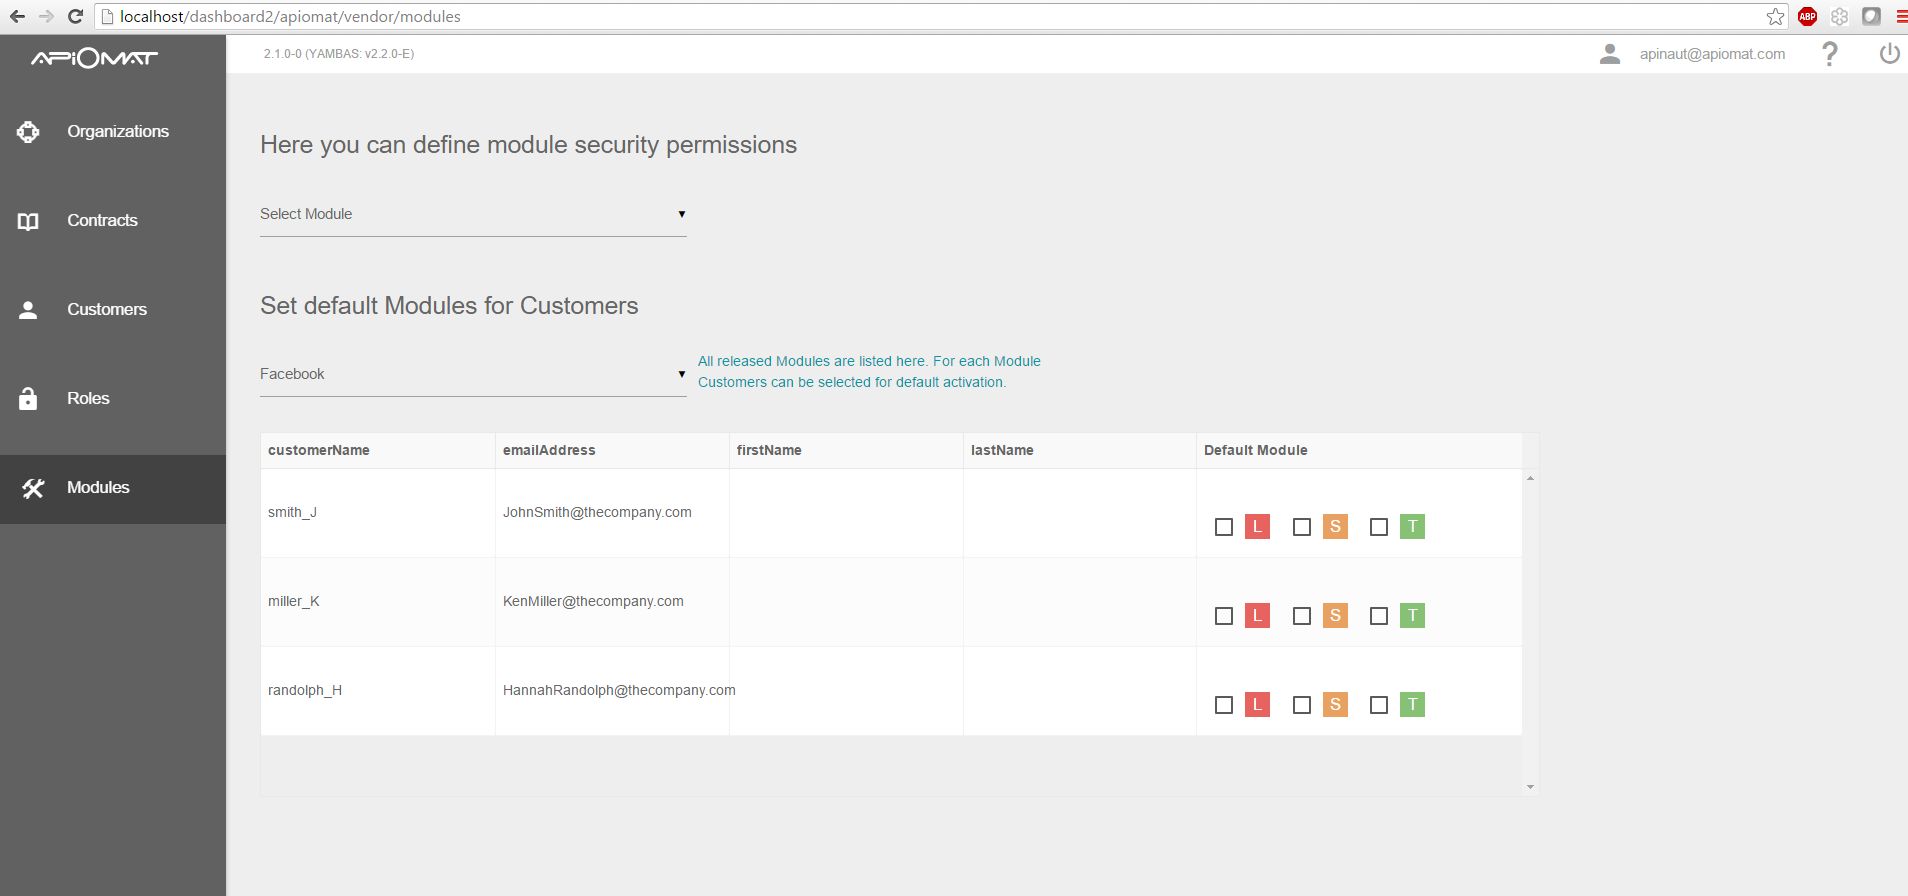This screenshot has height=896, width=1908.
Task: Open the Select Module dropdown
Action: [x=472, y=214]
